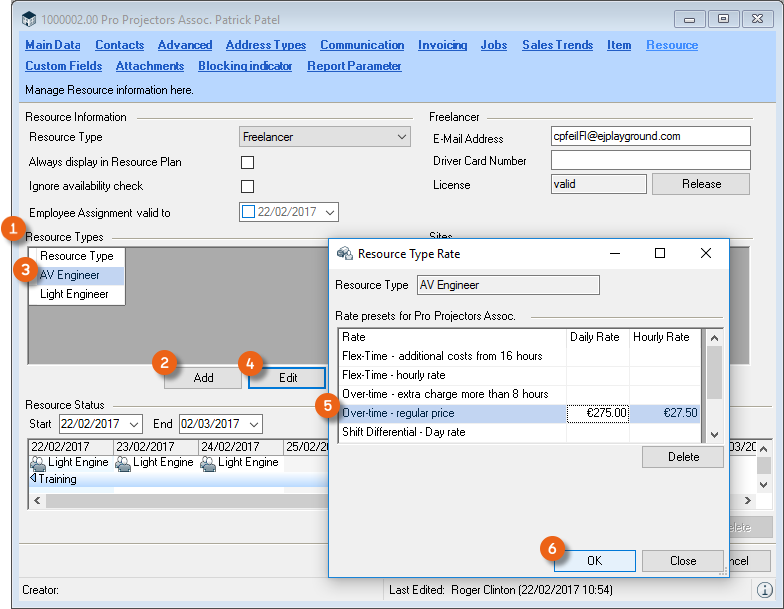Click the Add button under Resource Types
Image resolution: width=784 pixels, height=609 pixels.
click(x=203, y=378)
